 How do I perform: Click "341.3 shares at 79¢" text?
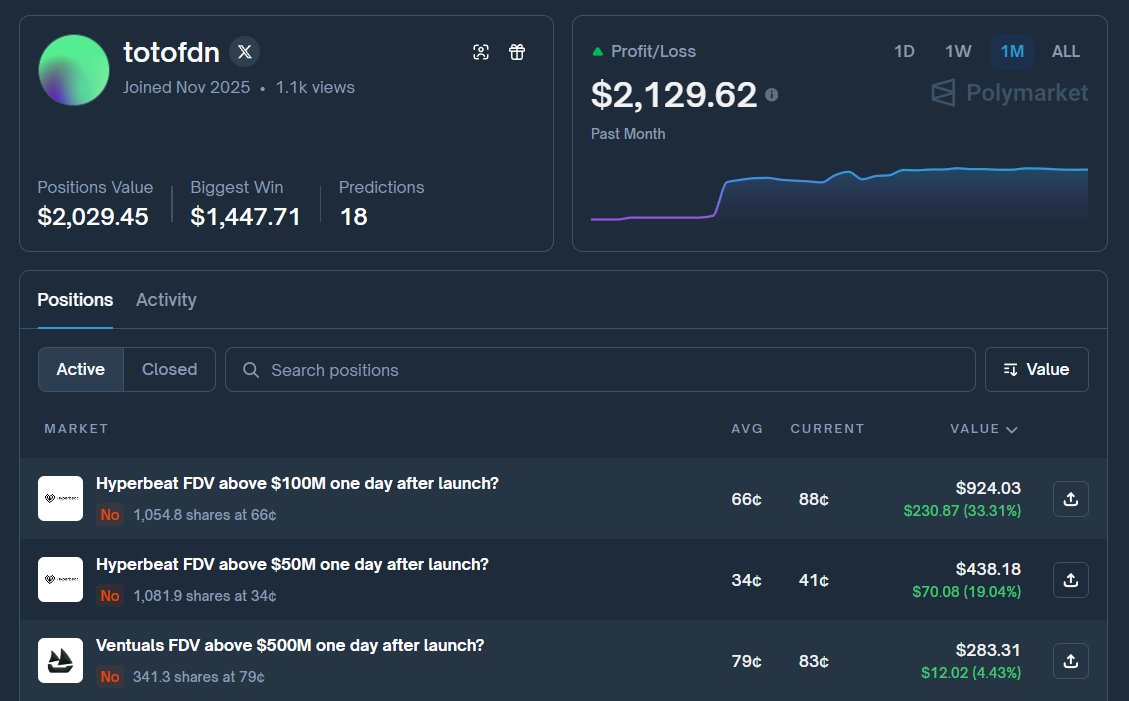point(199,677)
